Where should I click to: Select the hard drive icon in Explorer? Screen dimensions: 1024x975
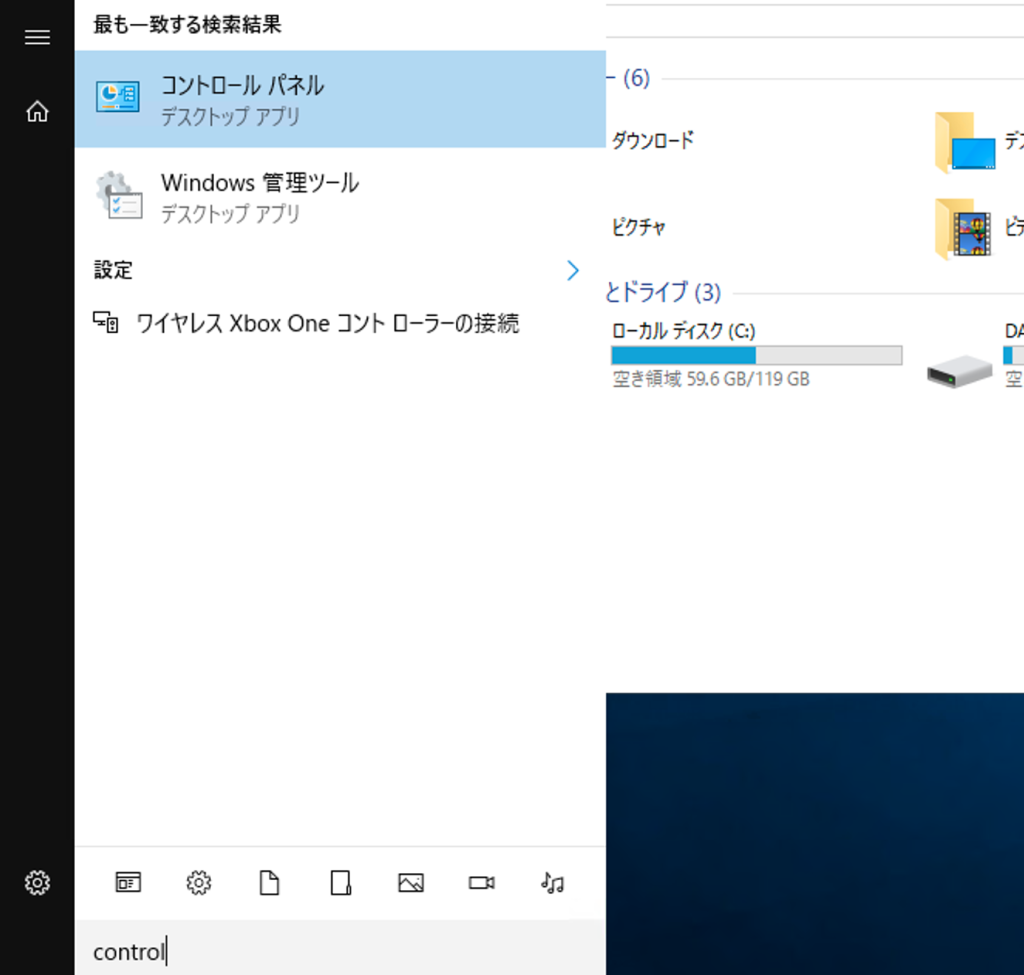click(x=959, y=371)
